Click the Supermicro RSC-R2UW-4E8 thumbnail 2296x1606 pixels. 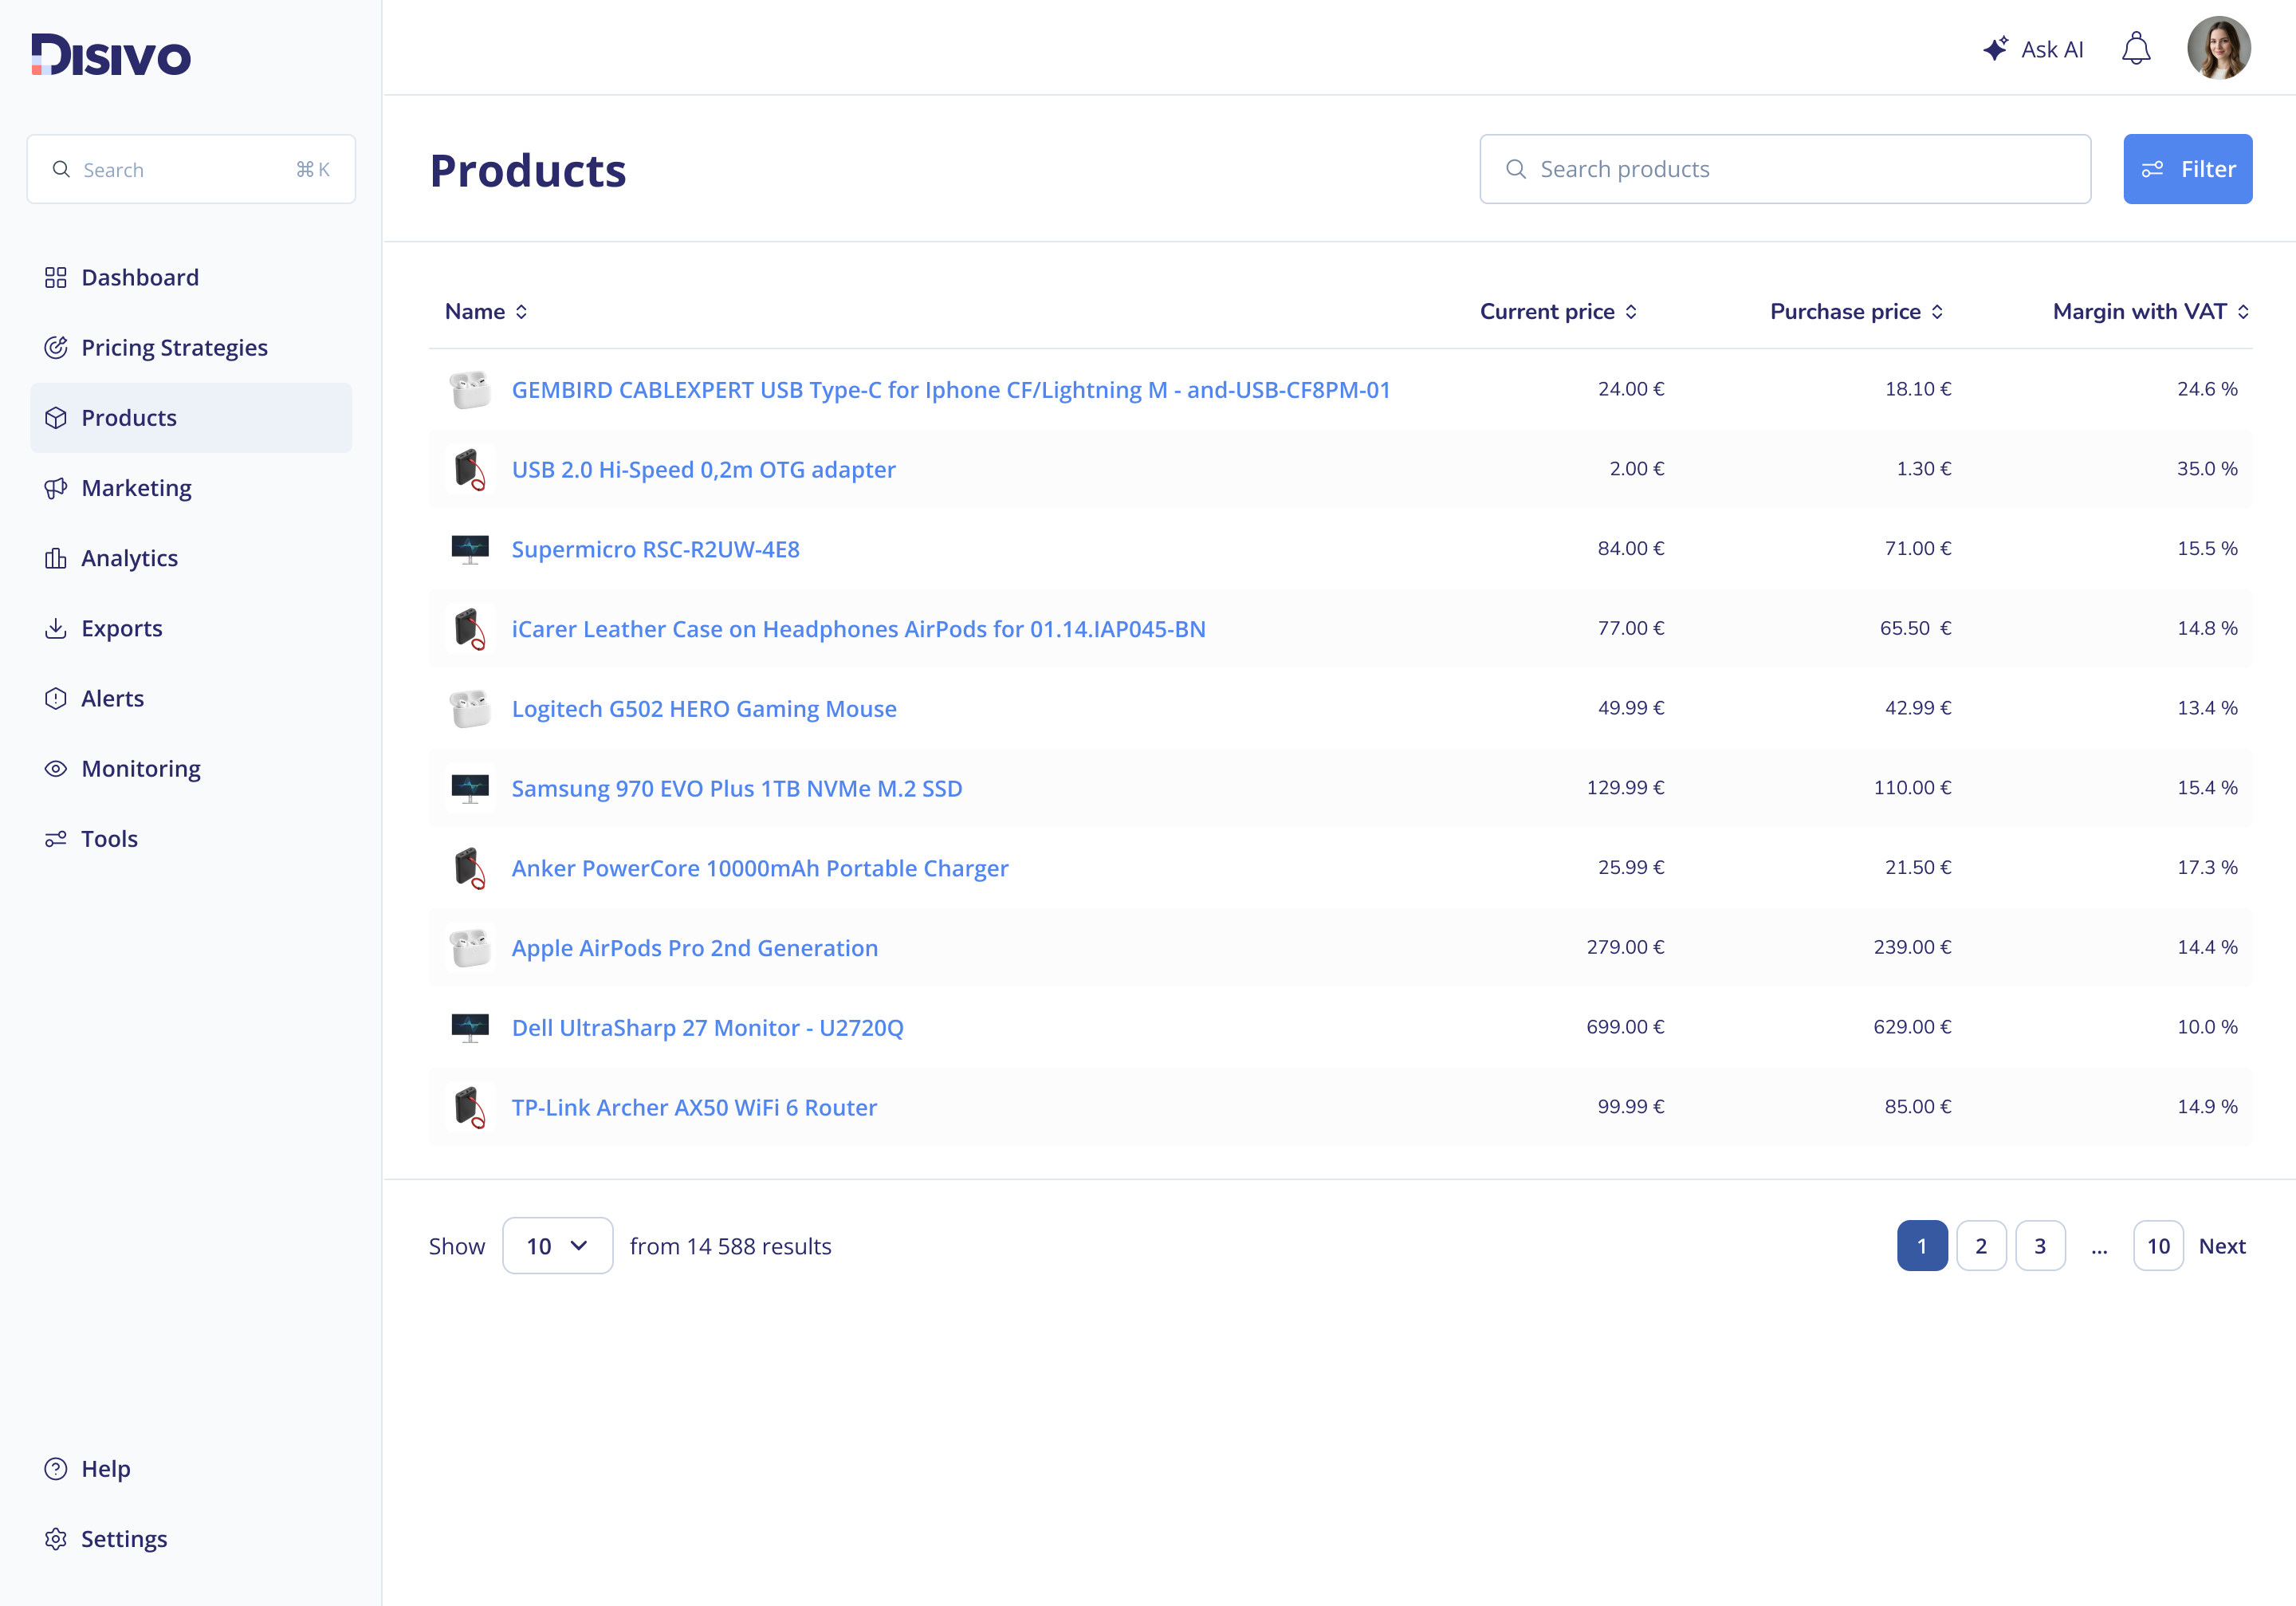(470, 549)
